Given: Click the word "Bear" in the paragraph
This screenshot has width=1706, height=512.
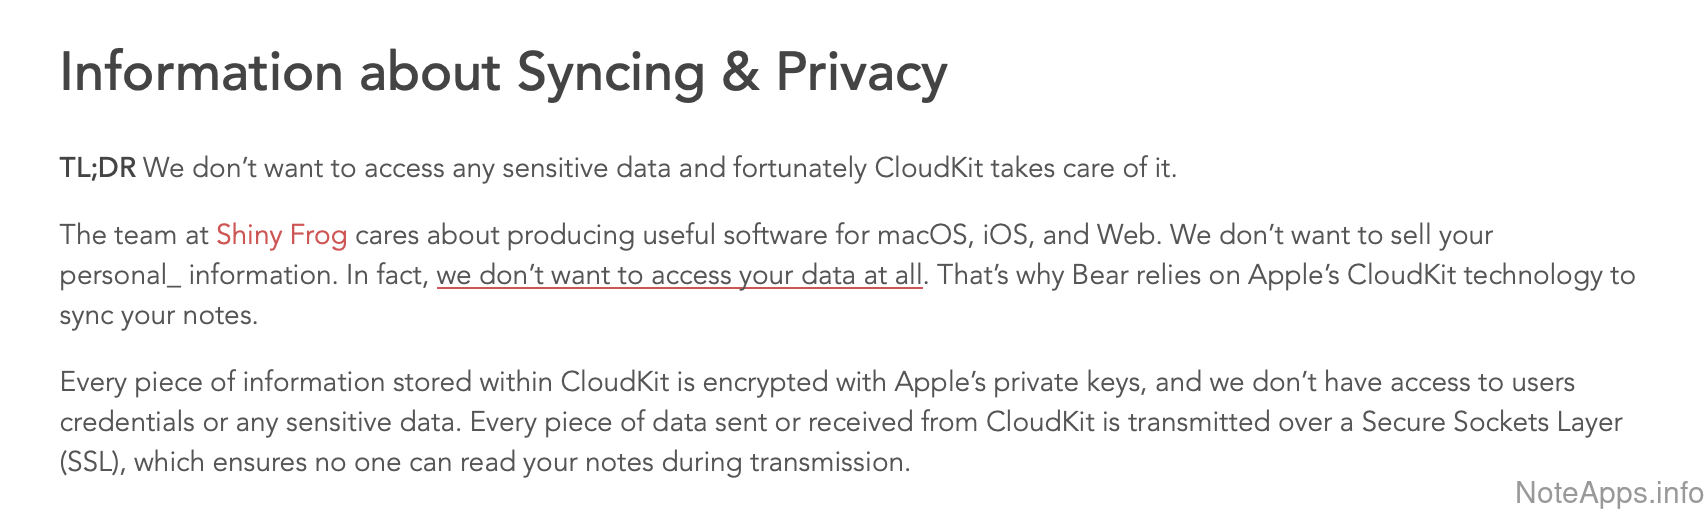Looking at the screenshot, I should click(x=1098, y=275).
